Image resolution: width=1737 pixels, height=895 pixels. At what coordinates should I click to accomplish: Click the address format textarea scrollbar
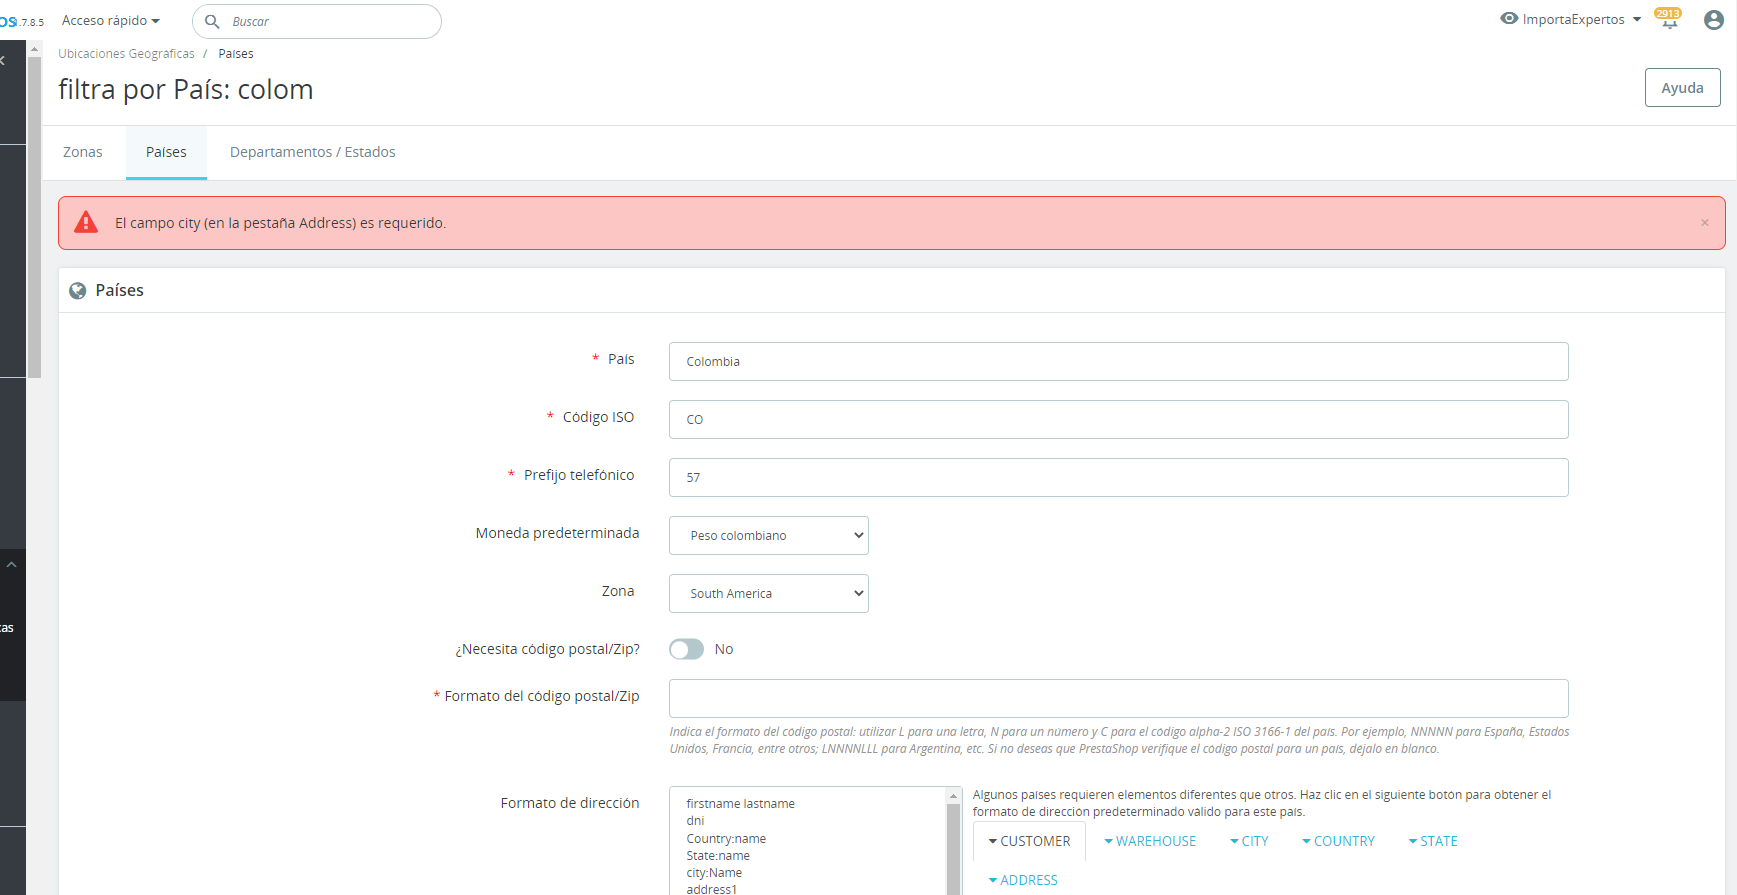tap(953, 841)
